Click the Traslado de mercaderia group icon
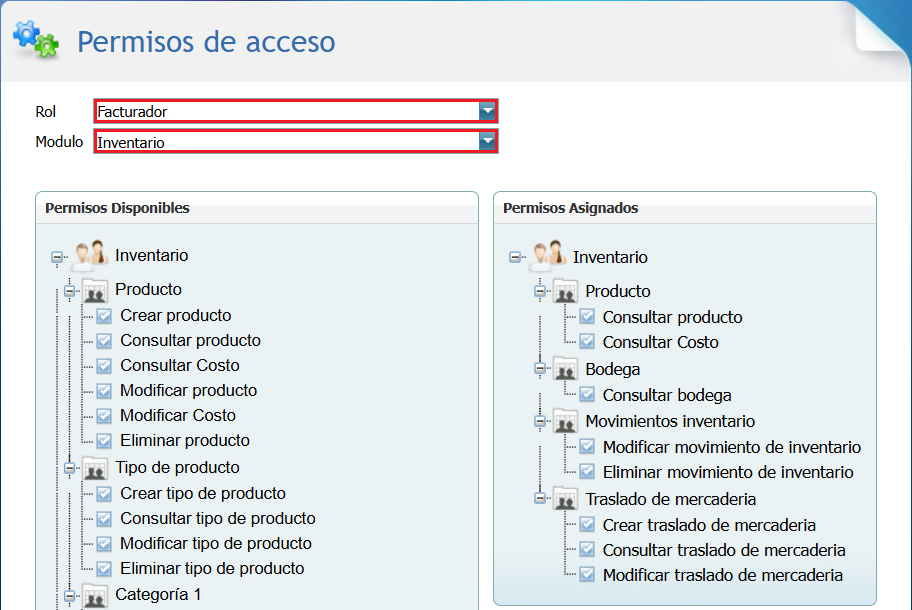The height and width of the screenshot is (610, 912). (565, 498)
